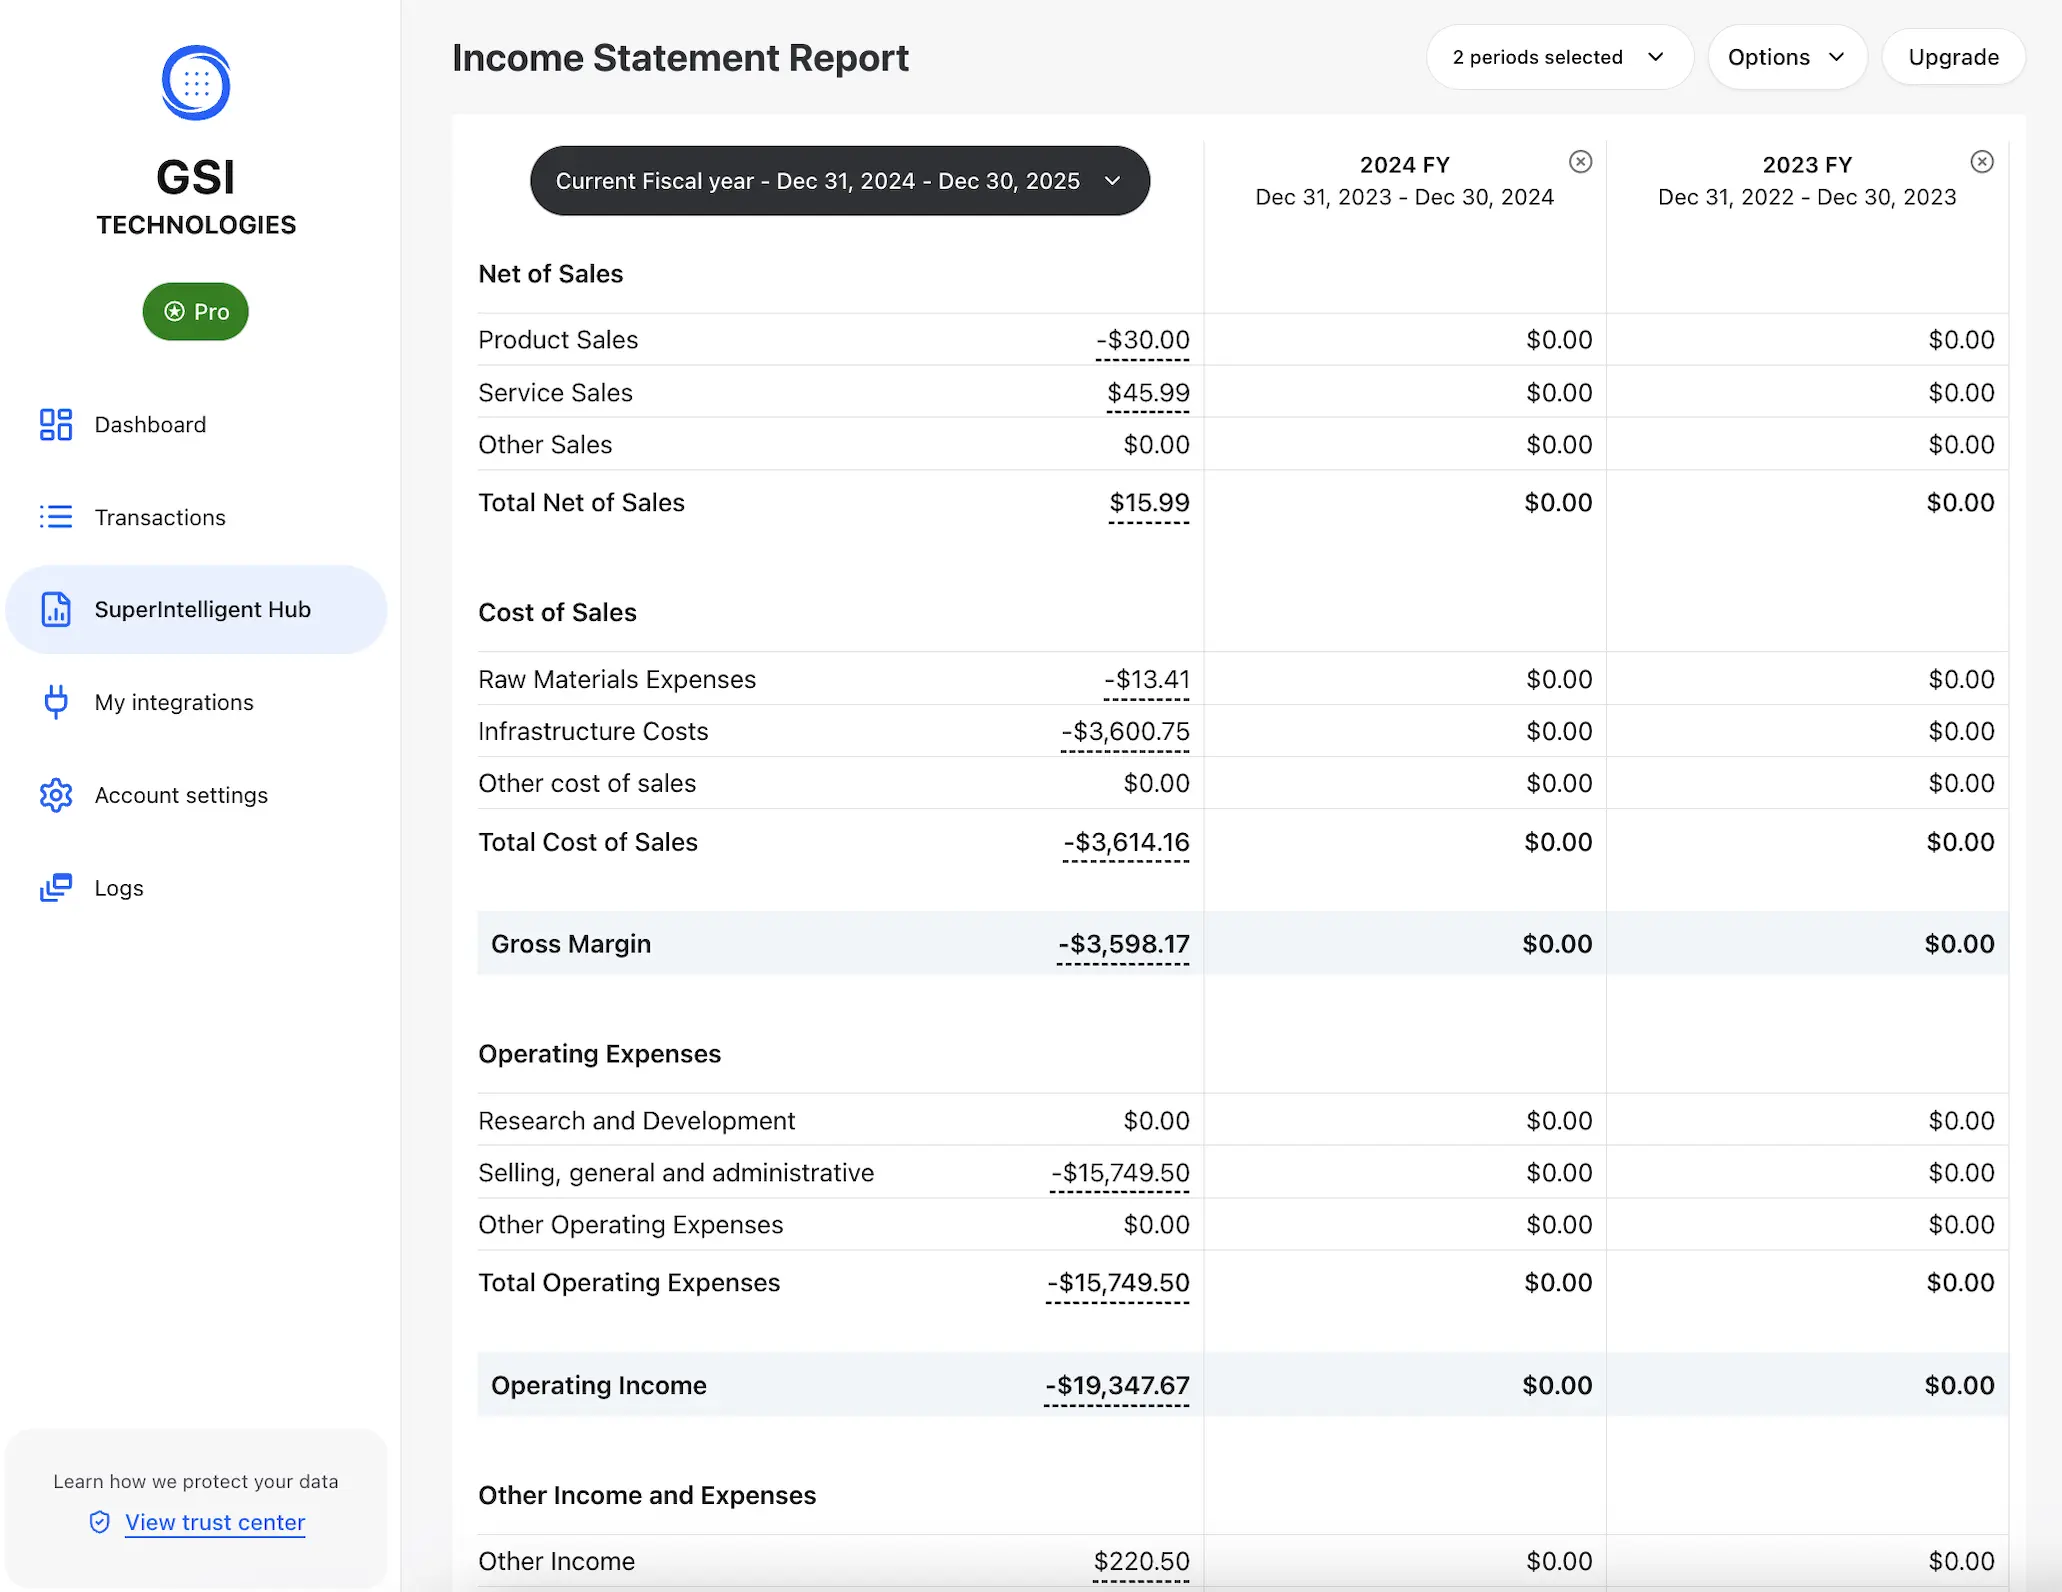The width and height of the screenshot is (2062, 1592).
Task: Open Operating Income -$19,347.67 value details
Action: pyautogui.click(x=1117, y=1386)
